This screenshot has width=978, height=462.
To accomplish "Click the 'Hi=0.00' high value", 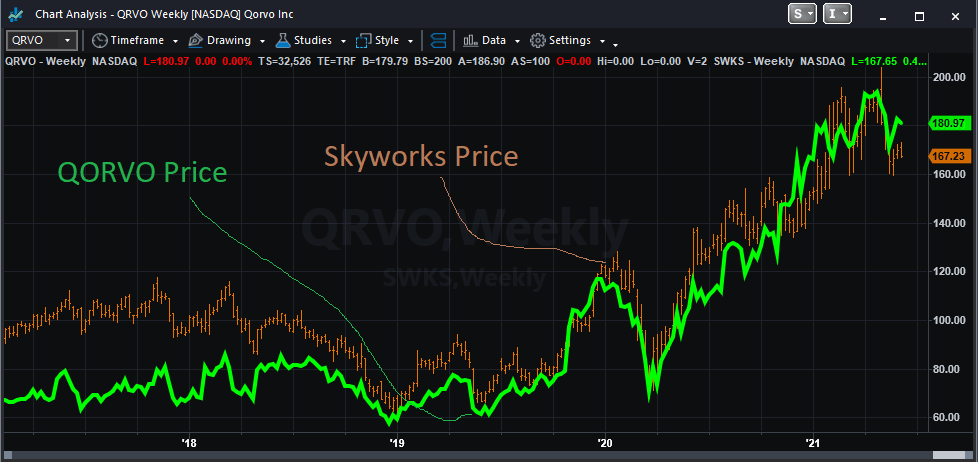I will 616,61.
